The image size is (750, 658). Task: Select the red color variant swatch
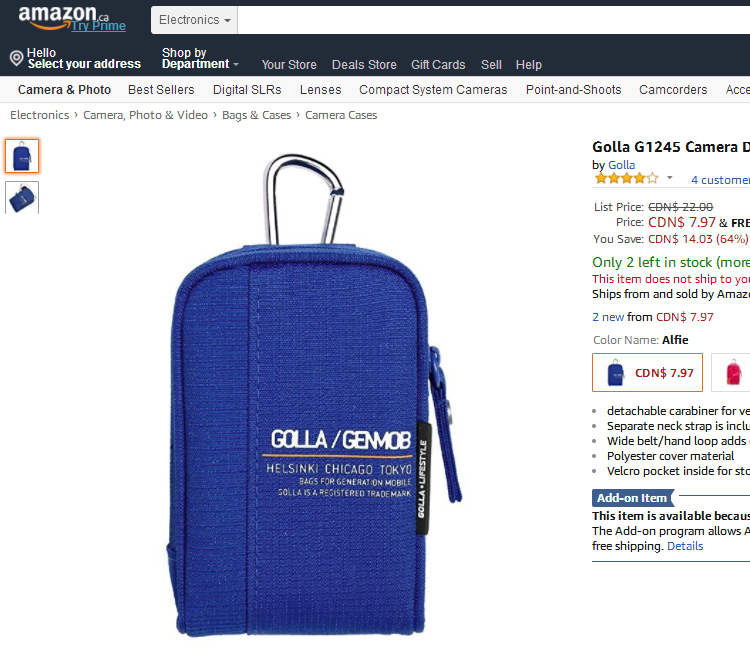[x=731, y=373]
